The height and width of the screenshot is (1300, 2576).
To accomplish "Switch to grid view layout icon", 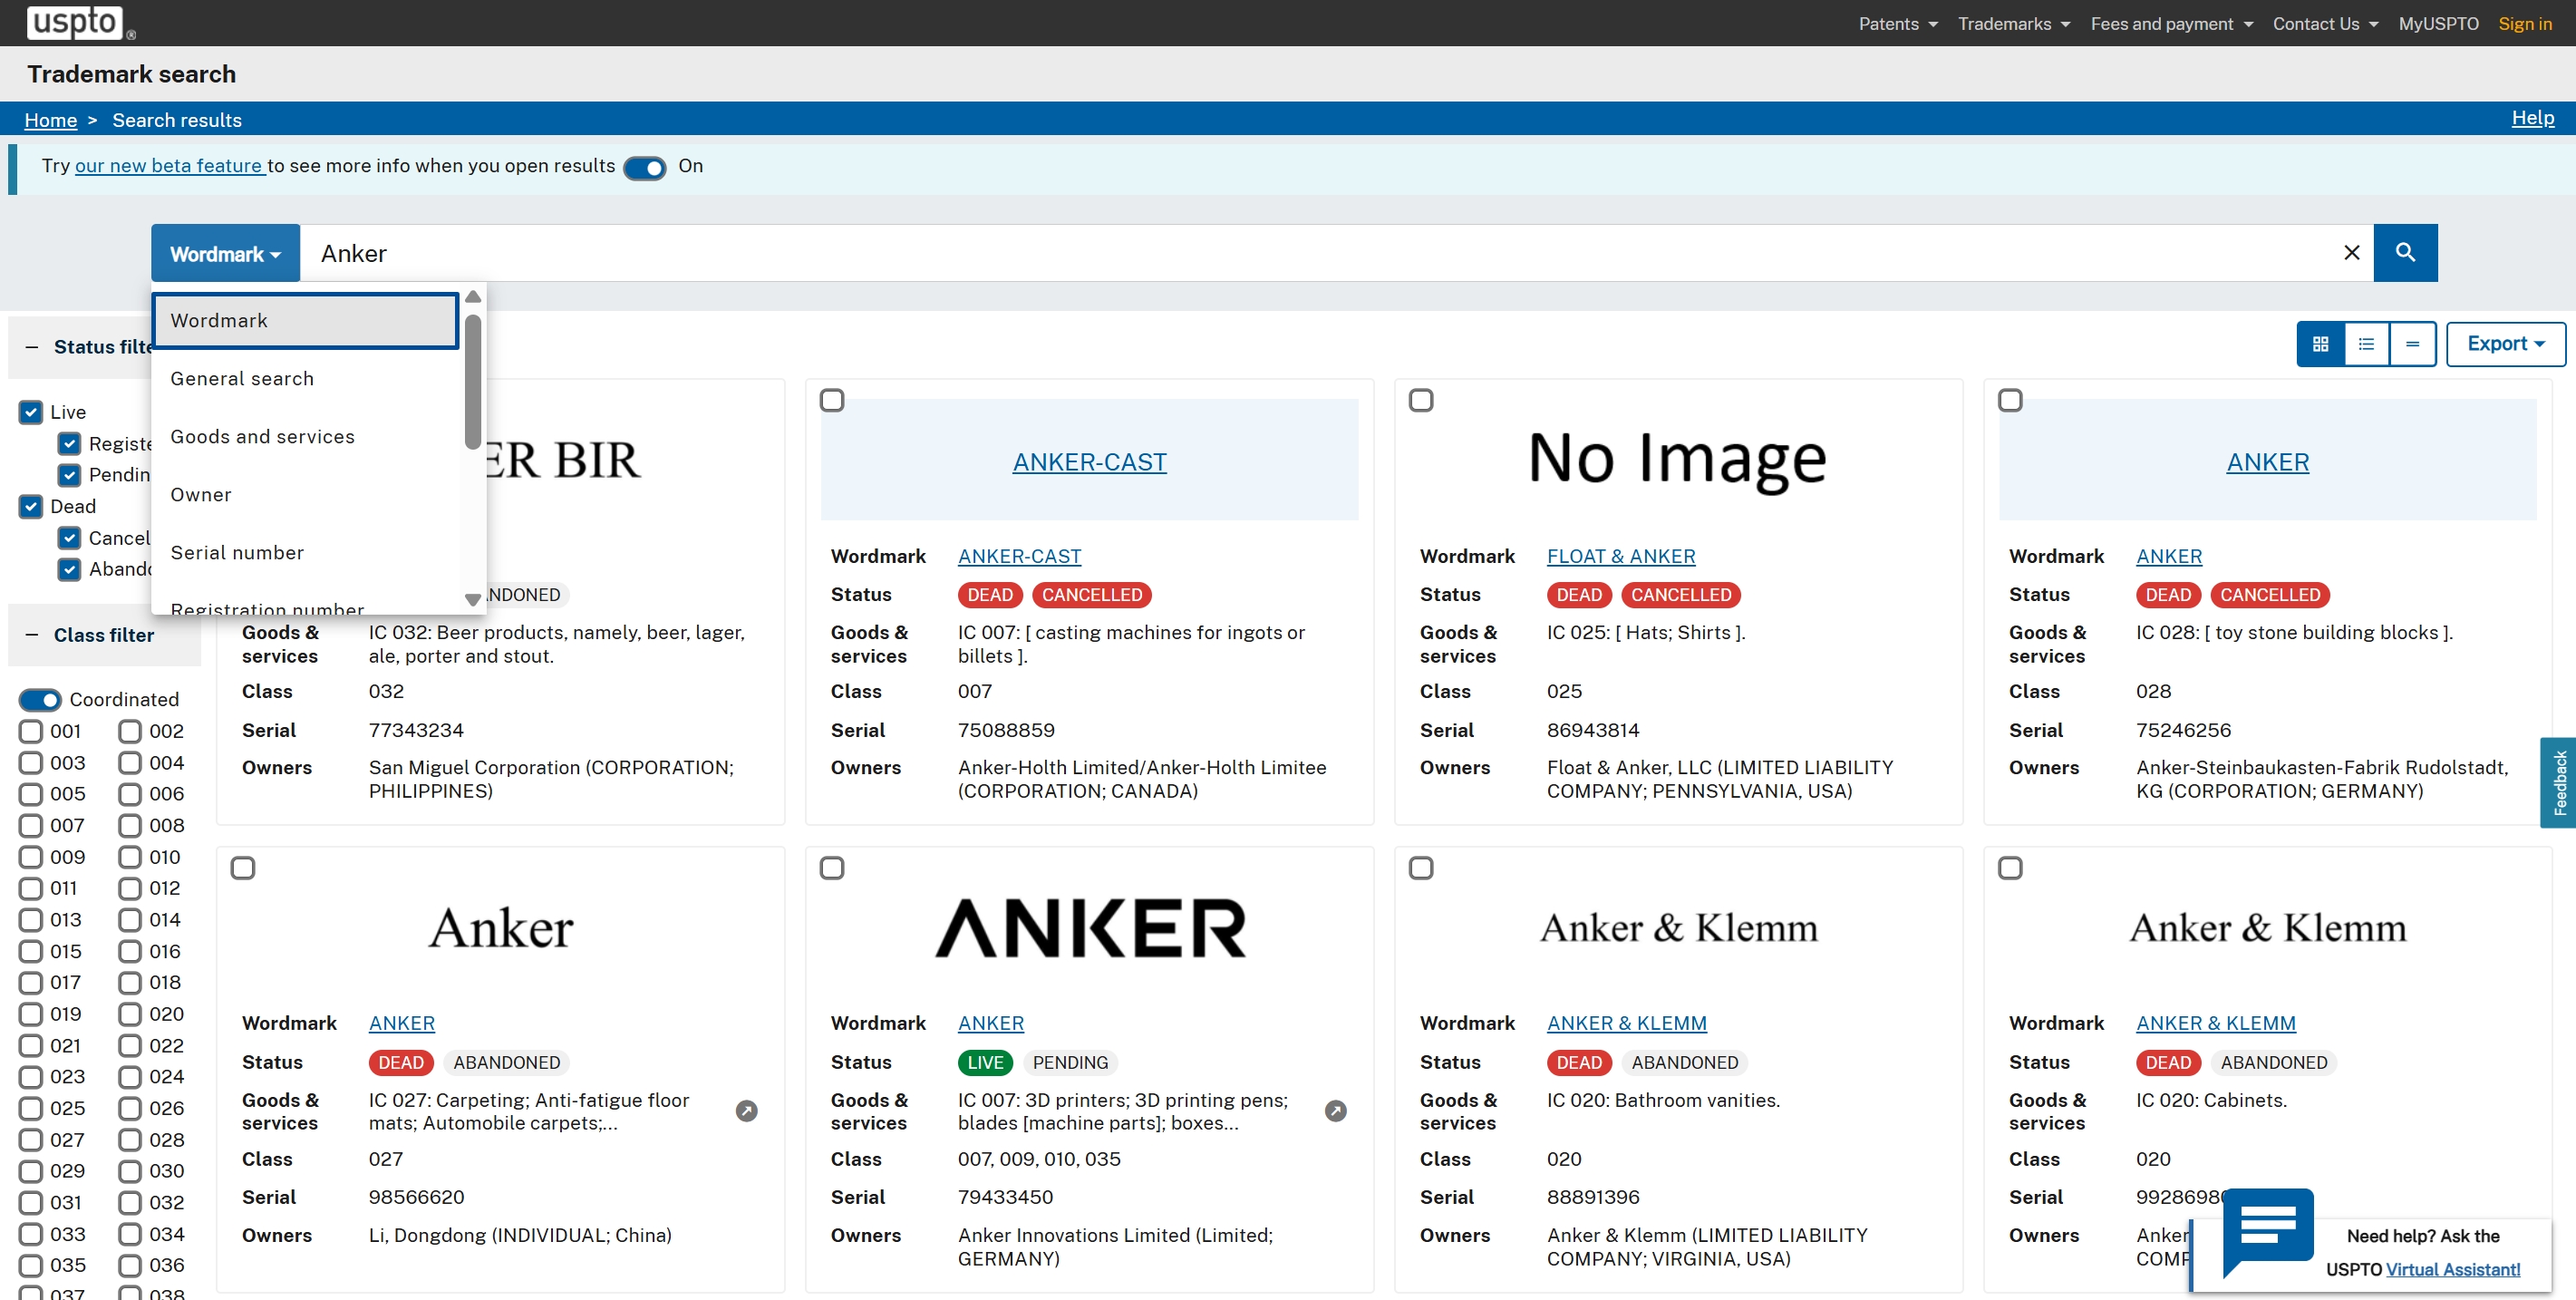I will [2320, 344].
